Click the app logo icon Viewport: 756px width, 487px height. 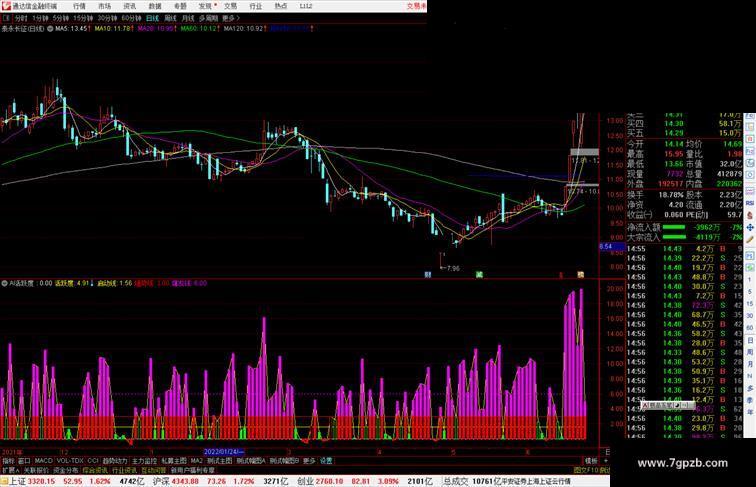(6, 6)
